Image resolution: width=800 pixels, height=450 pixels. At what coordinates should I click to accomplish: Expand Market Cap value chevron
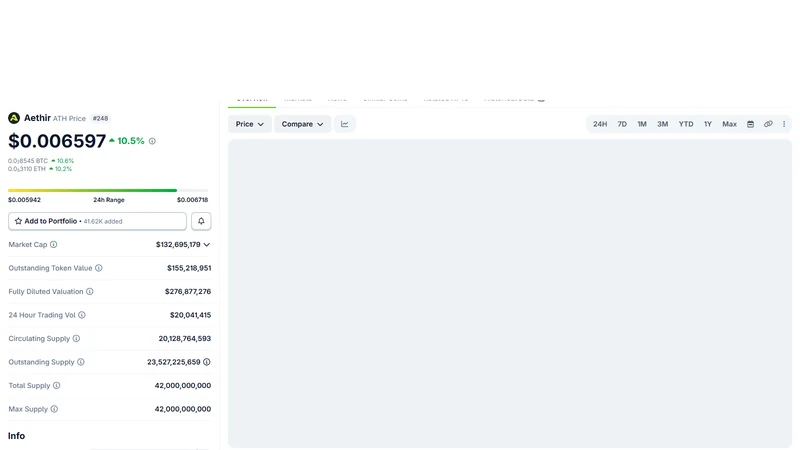pos(207,245)
